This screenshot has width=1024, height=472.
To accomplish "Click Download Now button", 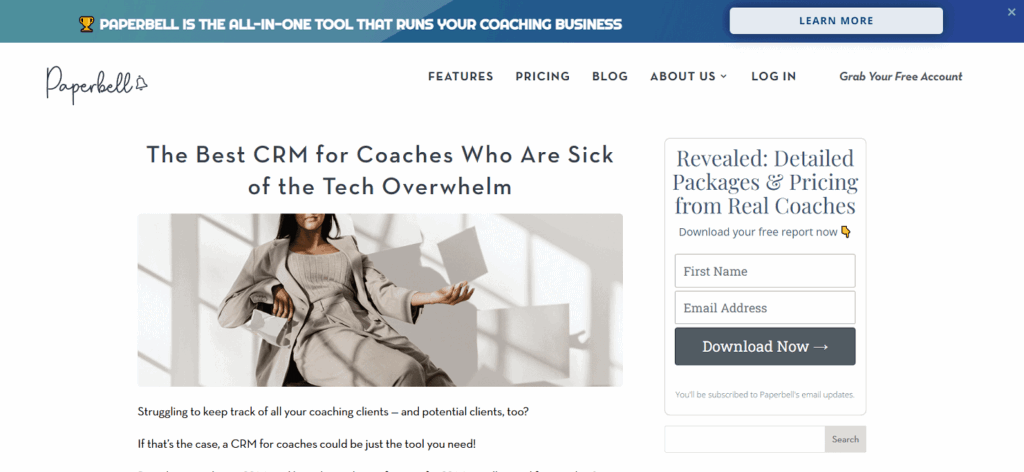I will pos(765,347).
